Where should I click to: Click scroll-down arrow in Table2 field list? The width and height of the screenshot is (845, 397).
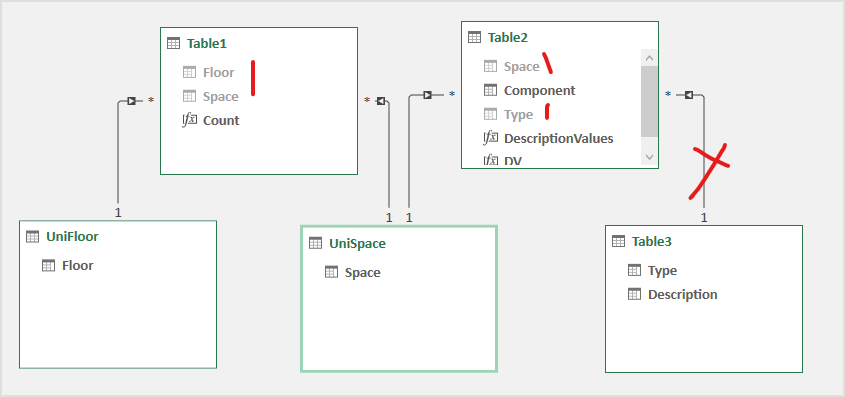point(649,157)
